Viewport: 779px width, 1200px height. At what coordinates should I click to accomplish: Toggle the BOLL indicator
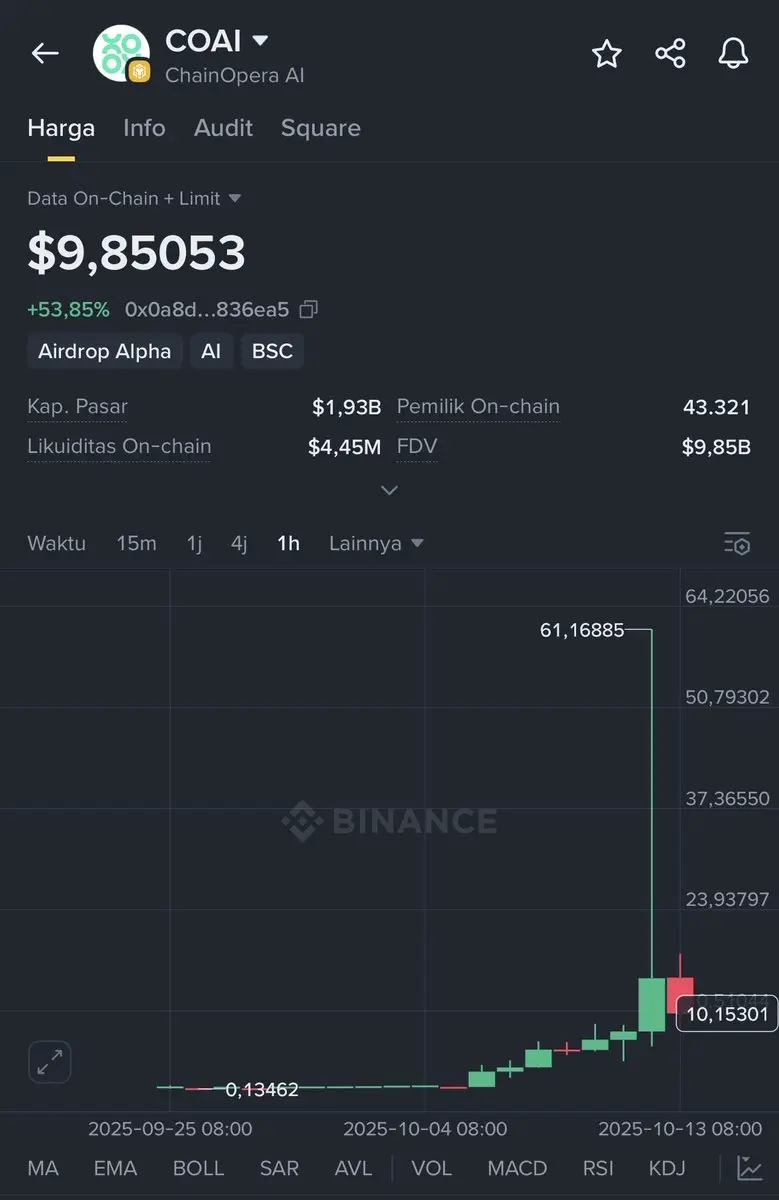pyautogui.click(x=198, y=1168)
